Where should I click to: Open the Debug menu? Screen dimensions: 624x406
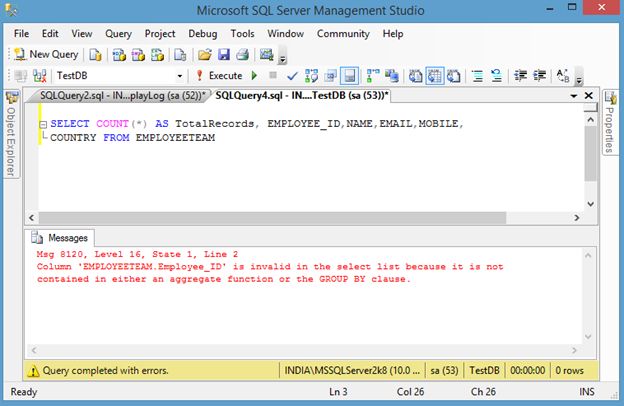pyautogui.click(x=203, y=34)
